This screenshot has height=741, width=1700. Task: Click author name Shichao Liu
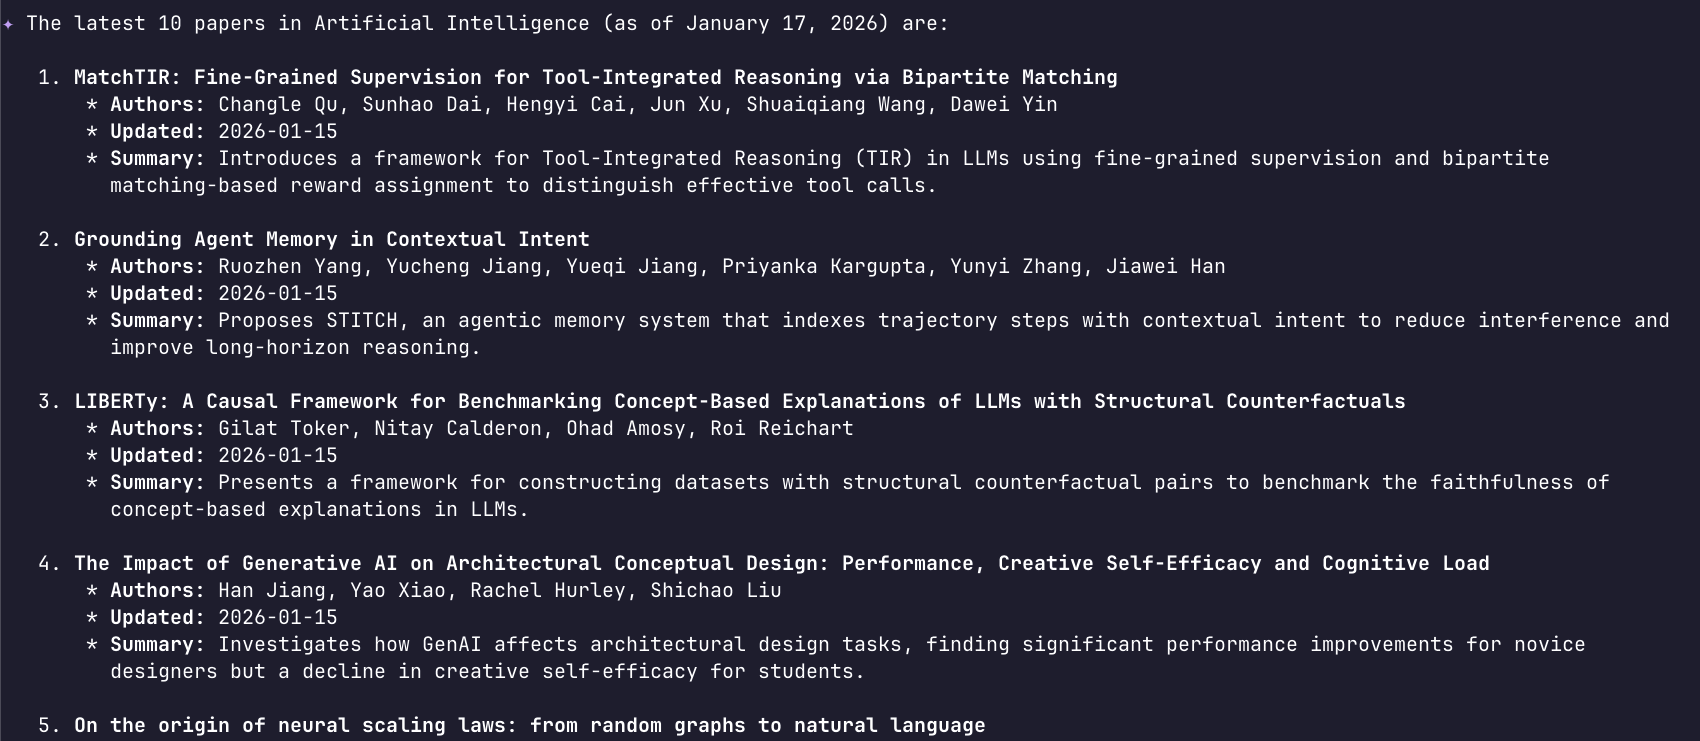click(x=715, y=590)
